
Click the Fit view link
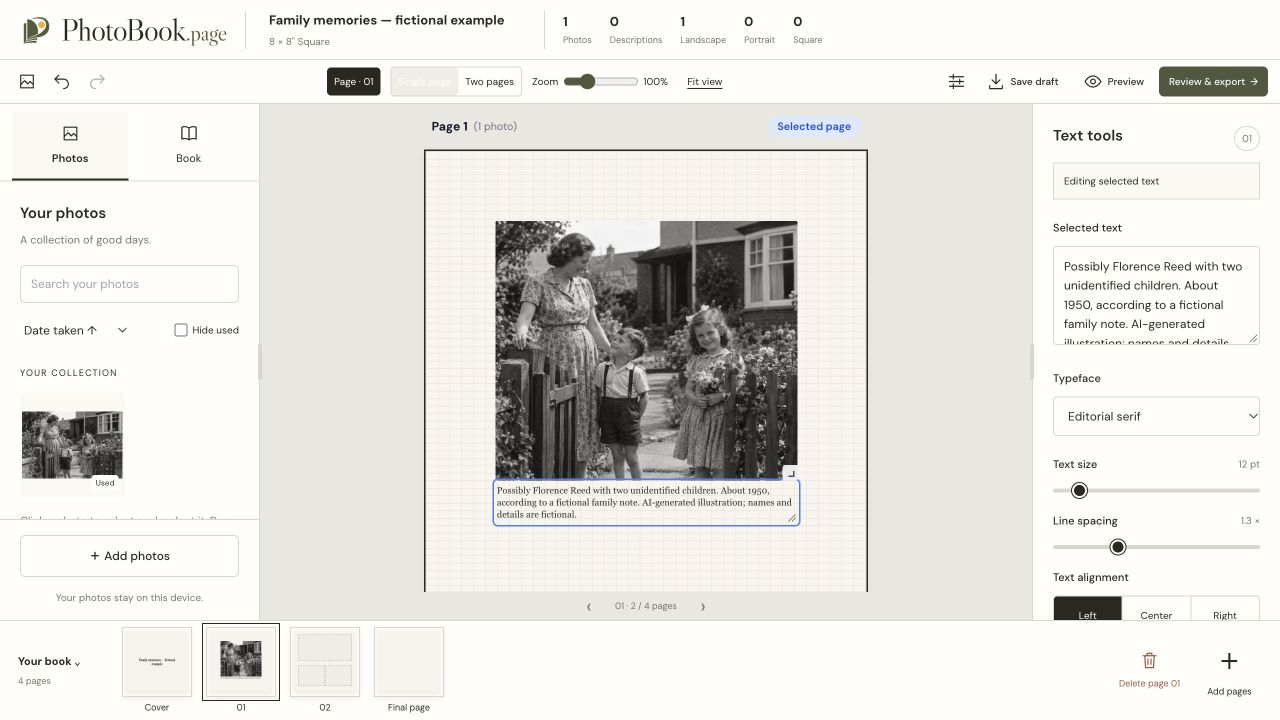pyautogui.click(x=704, y=82)
